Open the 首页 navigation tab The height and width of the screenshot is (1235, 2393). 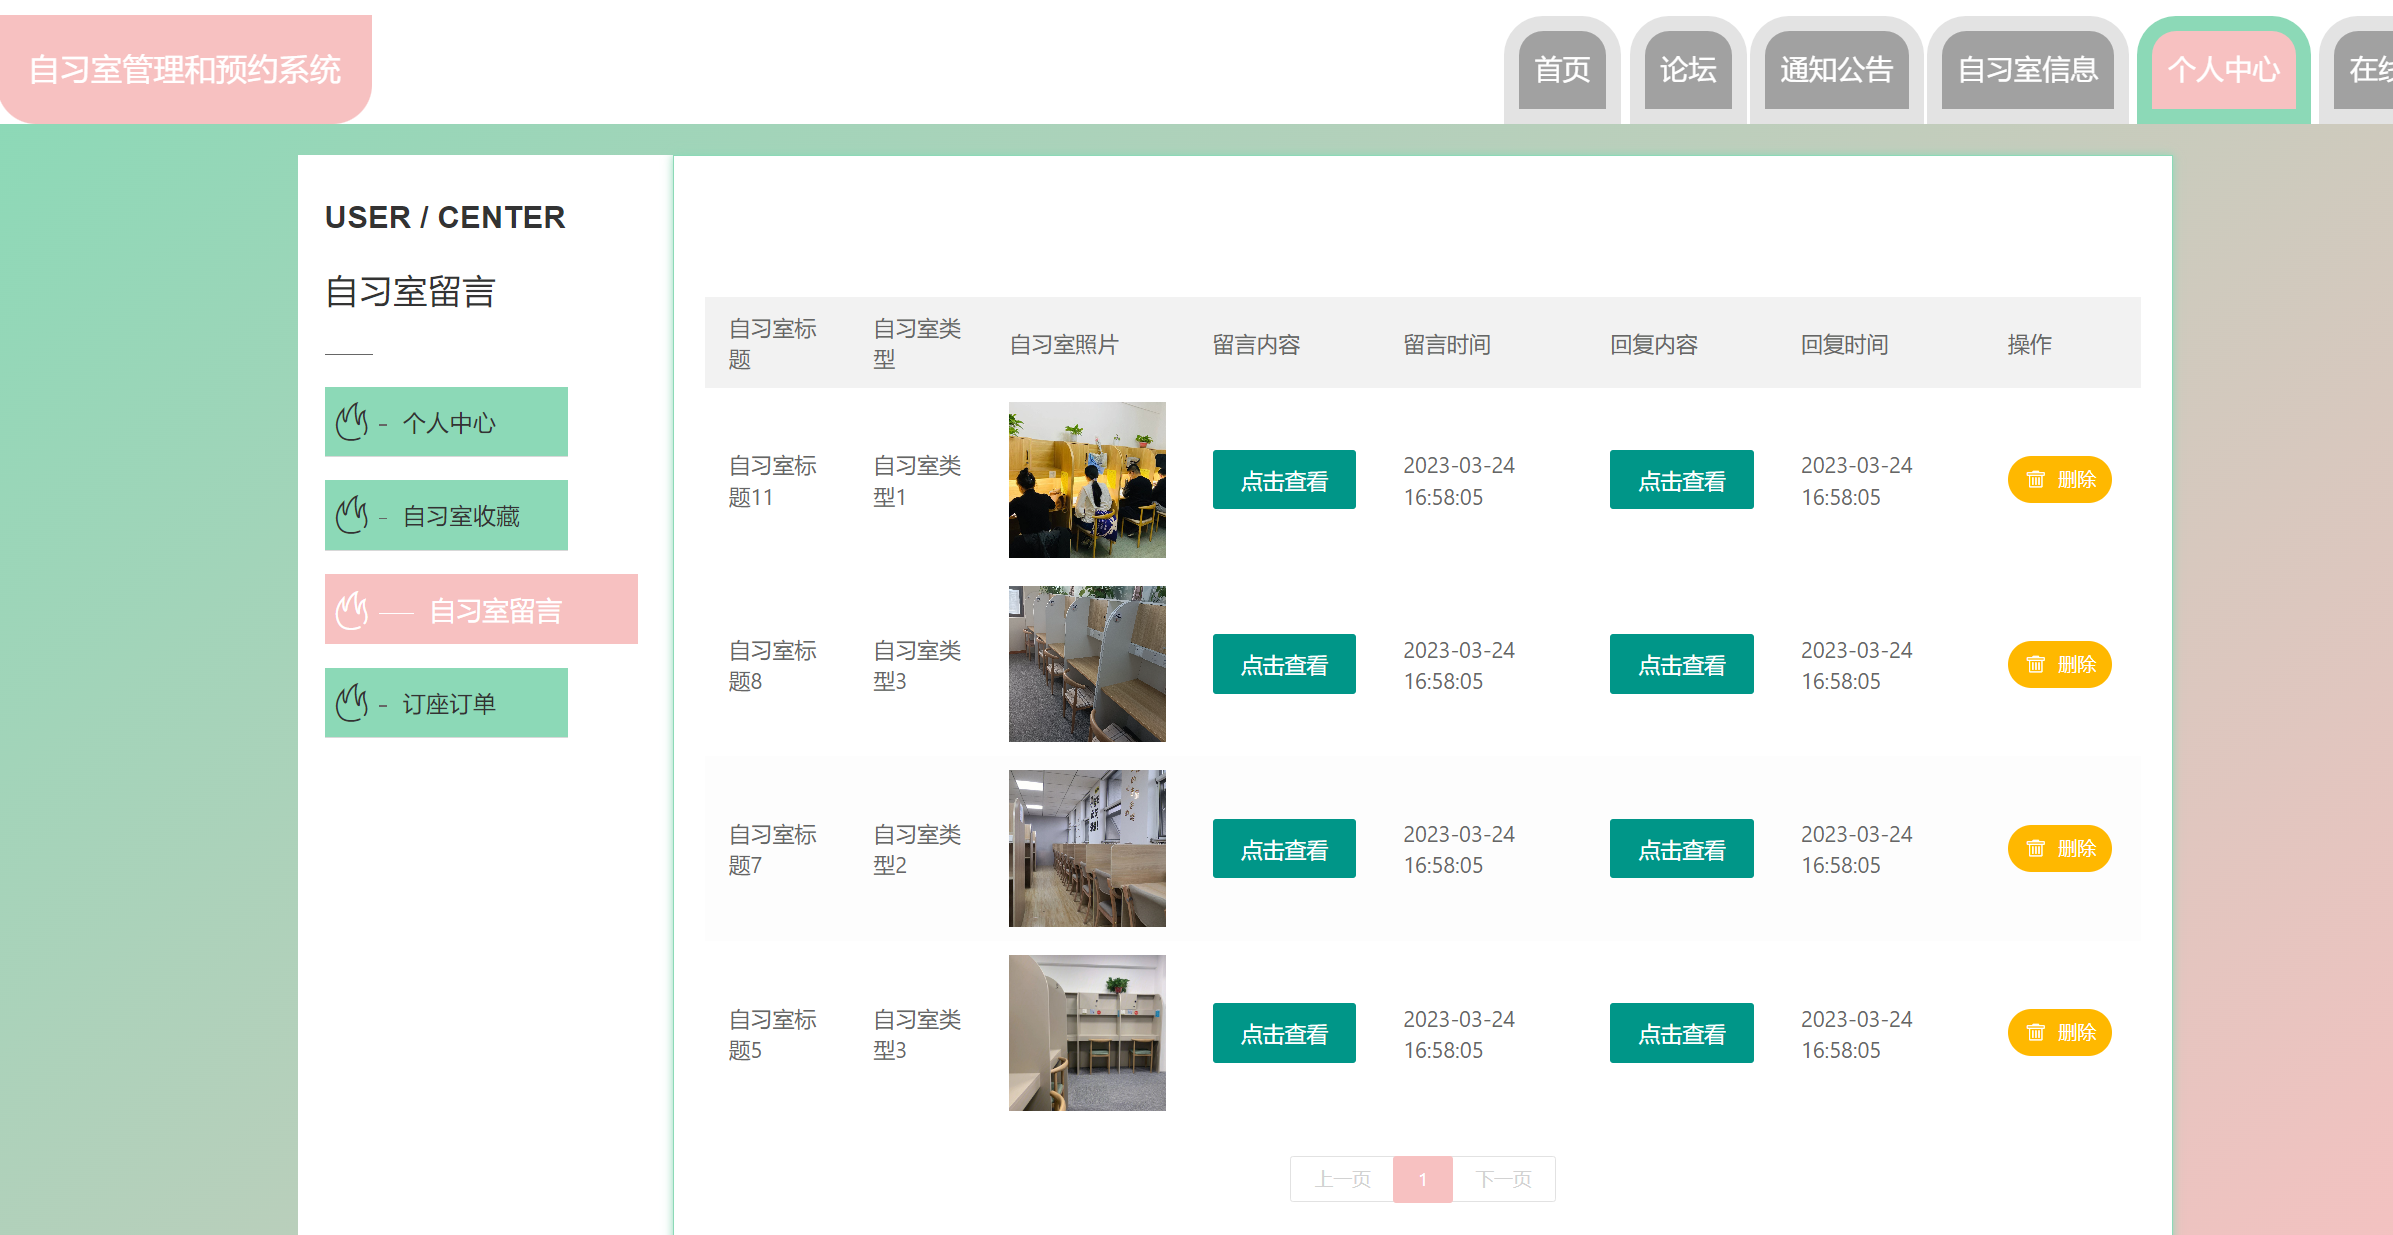[x=1561, y=70]
